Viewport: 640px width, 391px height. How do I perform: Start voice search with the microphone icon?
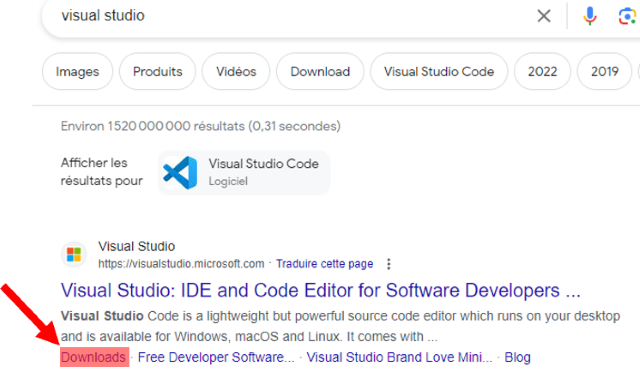tap(589, 16)
